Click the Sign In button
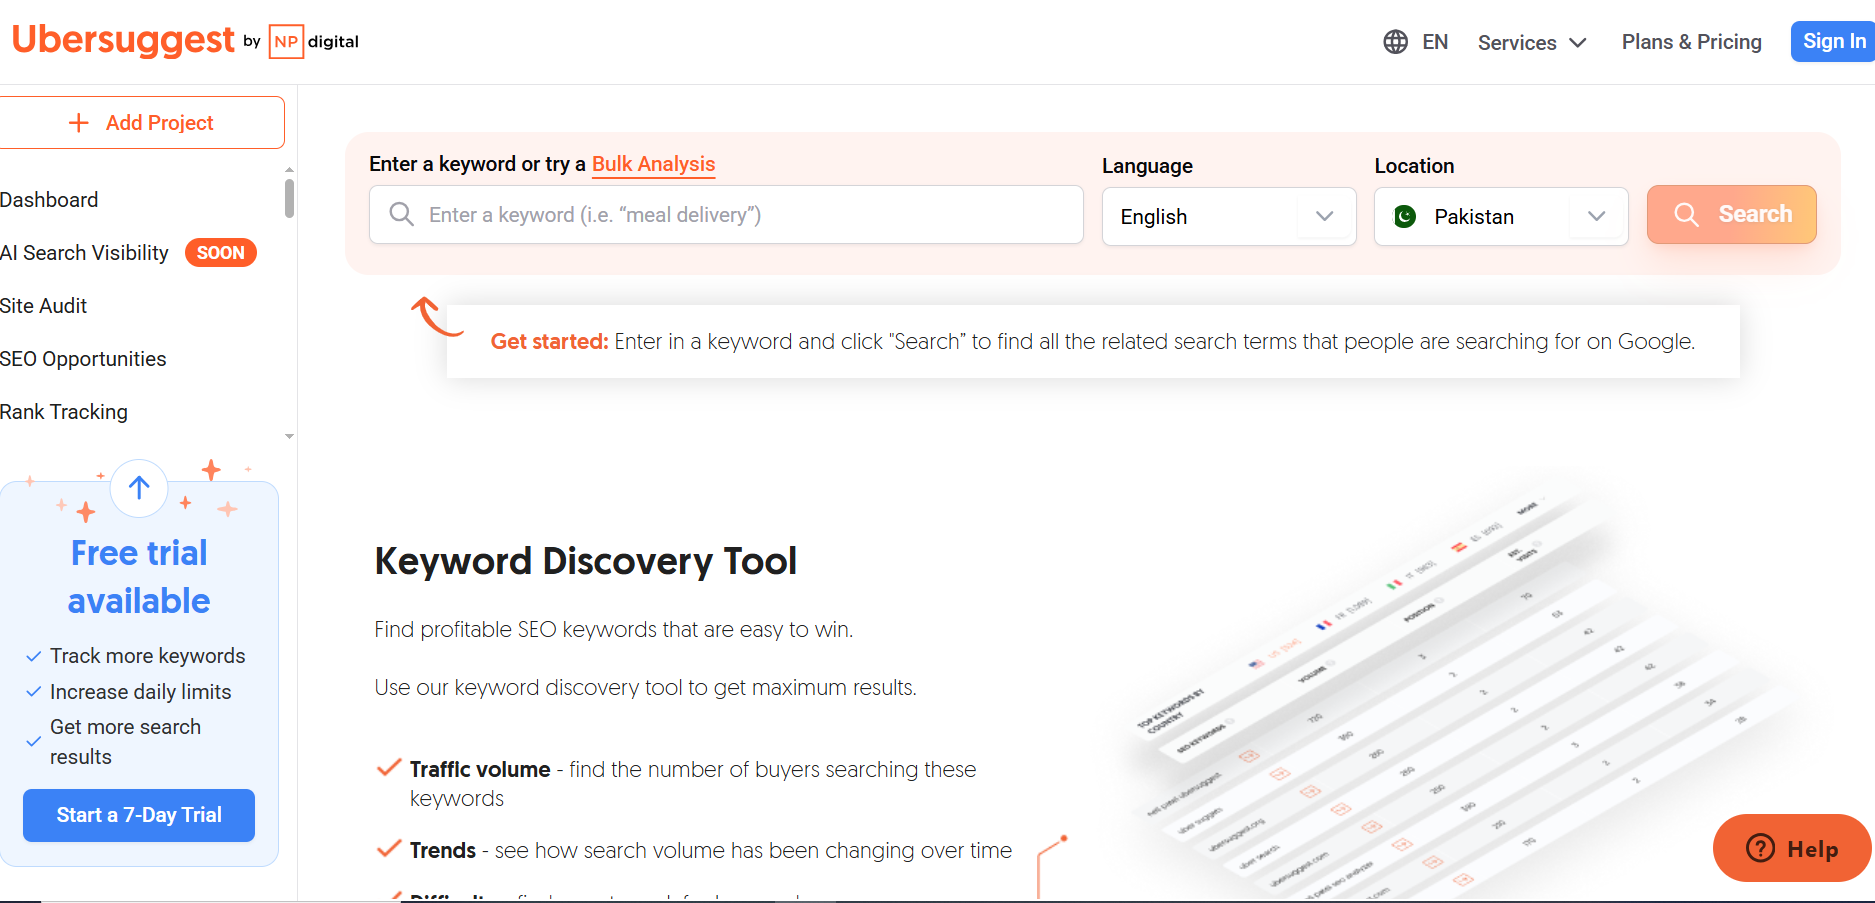This screenshot has height=903, width=1875. click(1833, 41)
